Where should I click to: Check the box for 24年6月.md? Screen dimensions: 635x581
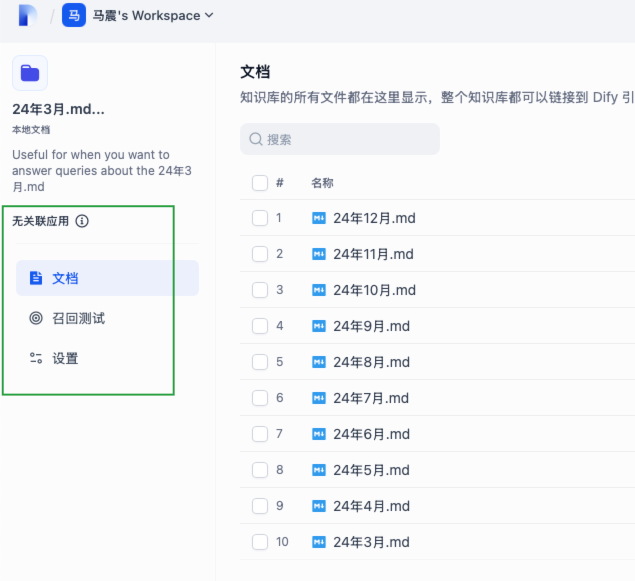tap(260, 434)
